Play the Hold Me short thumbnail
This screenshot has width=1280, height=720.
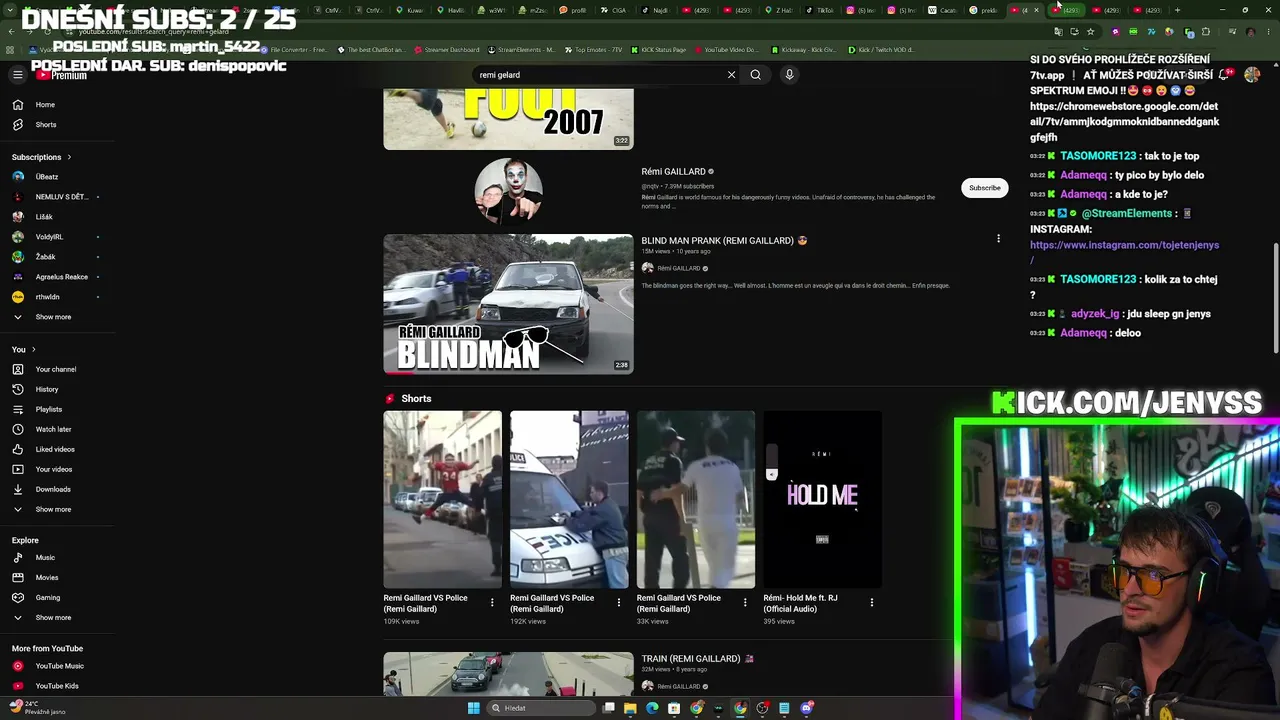[822, 499]
